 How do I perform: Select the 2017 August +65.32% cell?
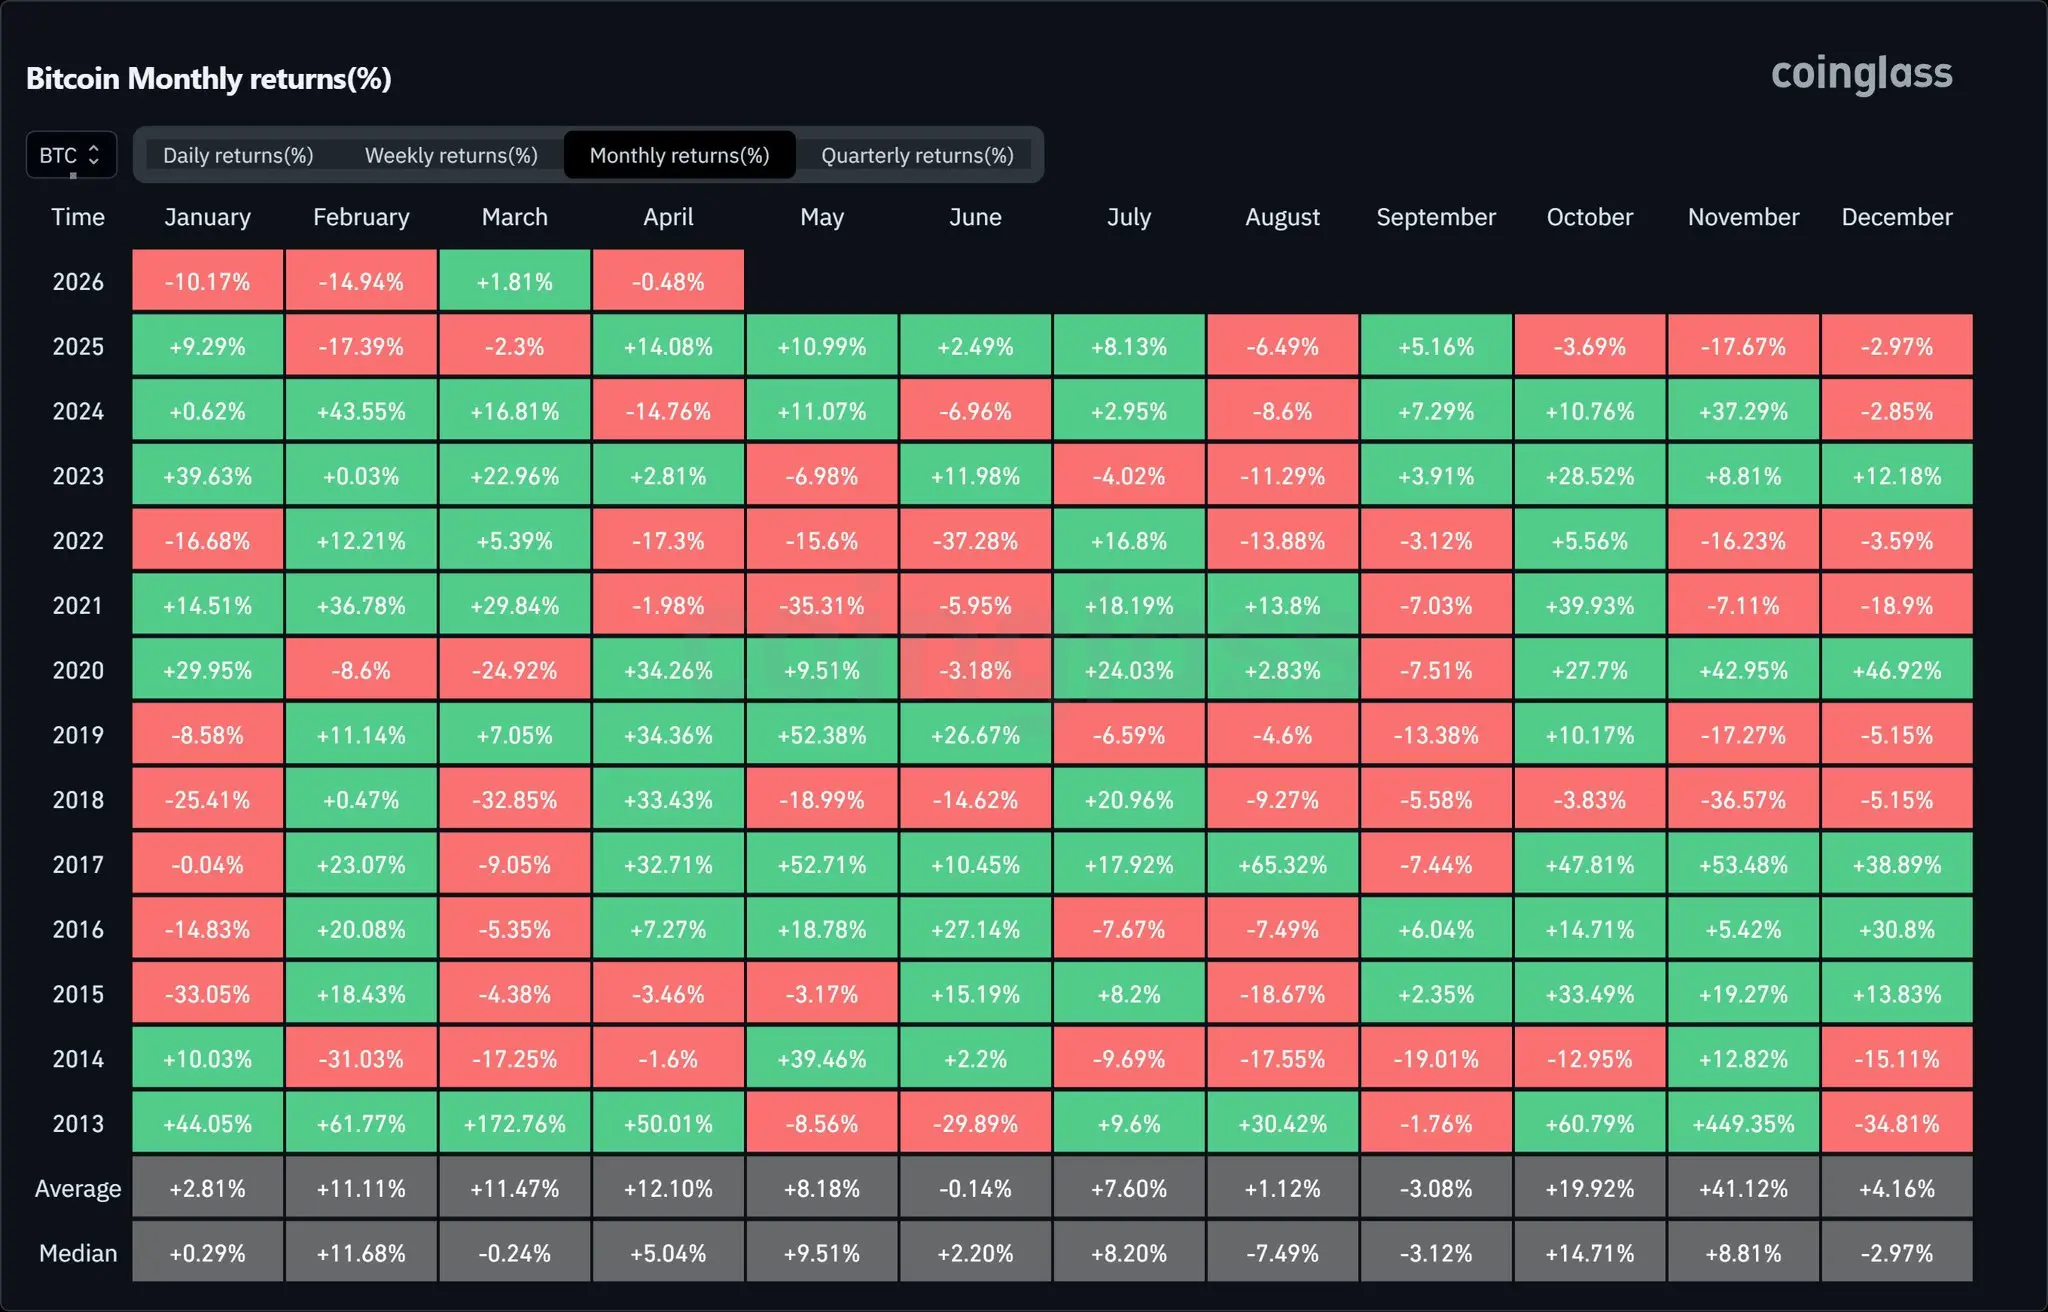(x=1282, y=864)
